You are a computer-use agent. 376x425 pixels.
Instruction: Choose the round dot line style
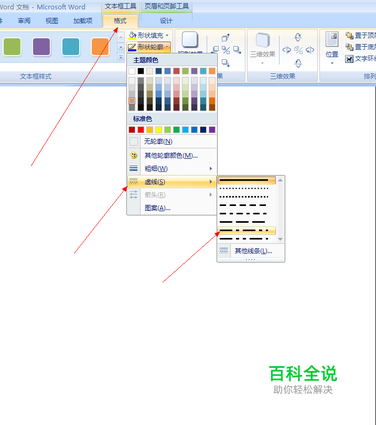(247, 189)
